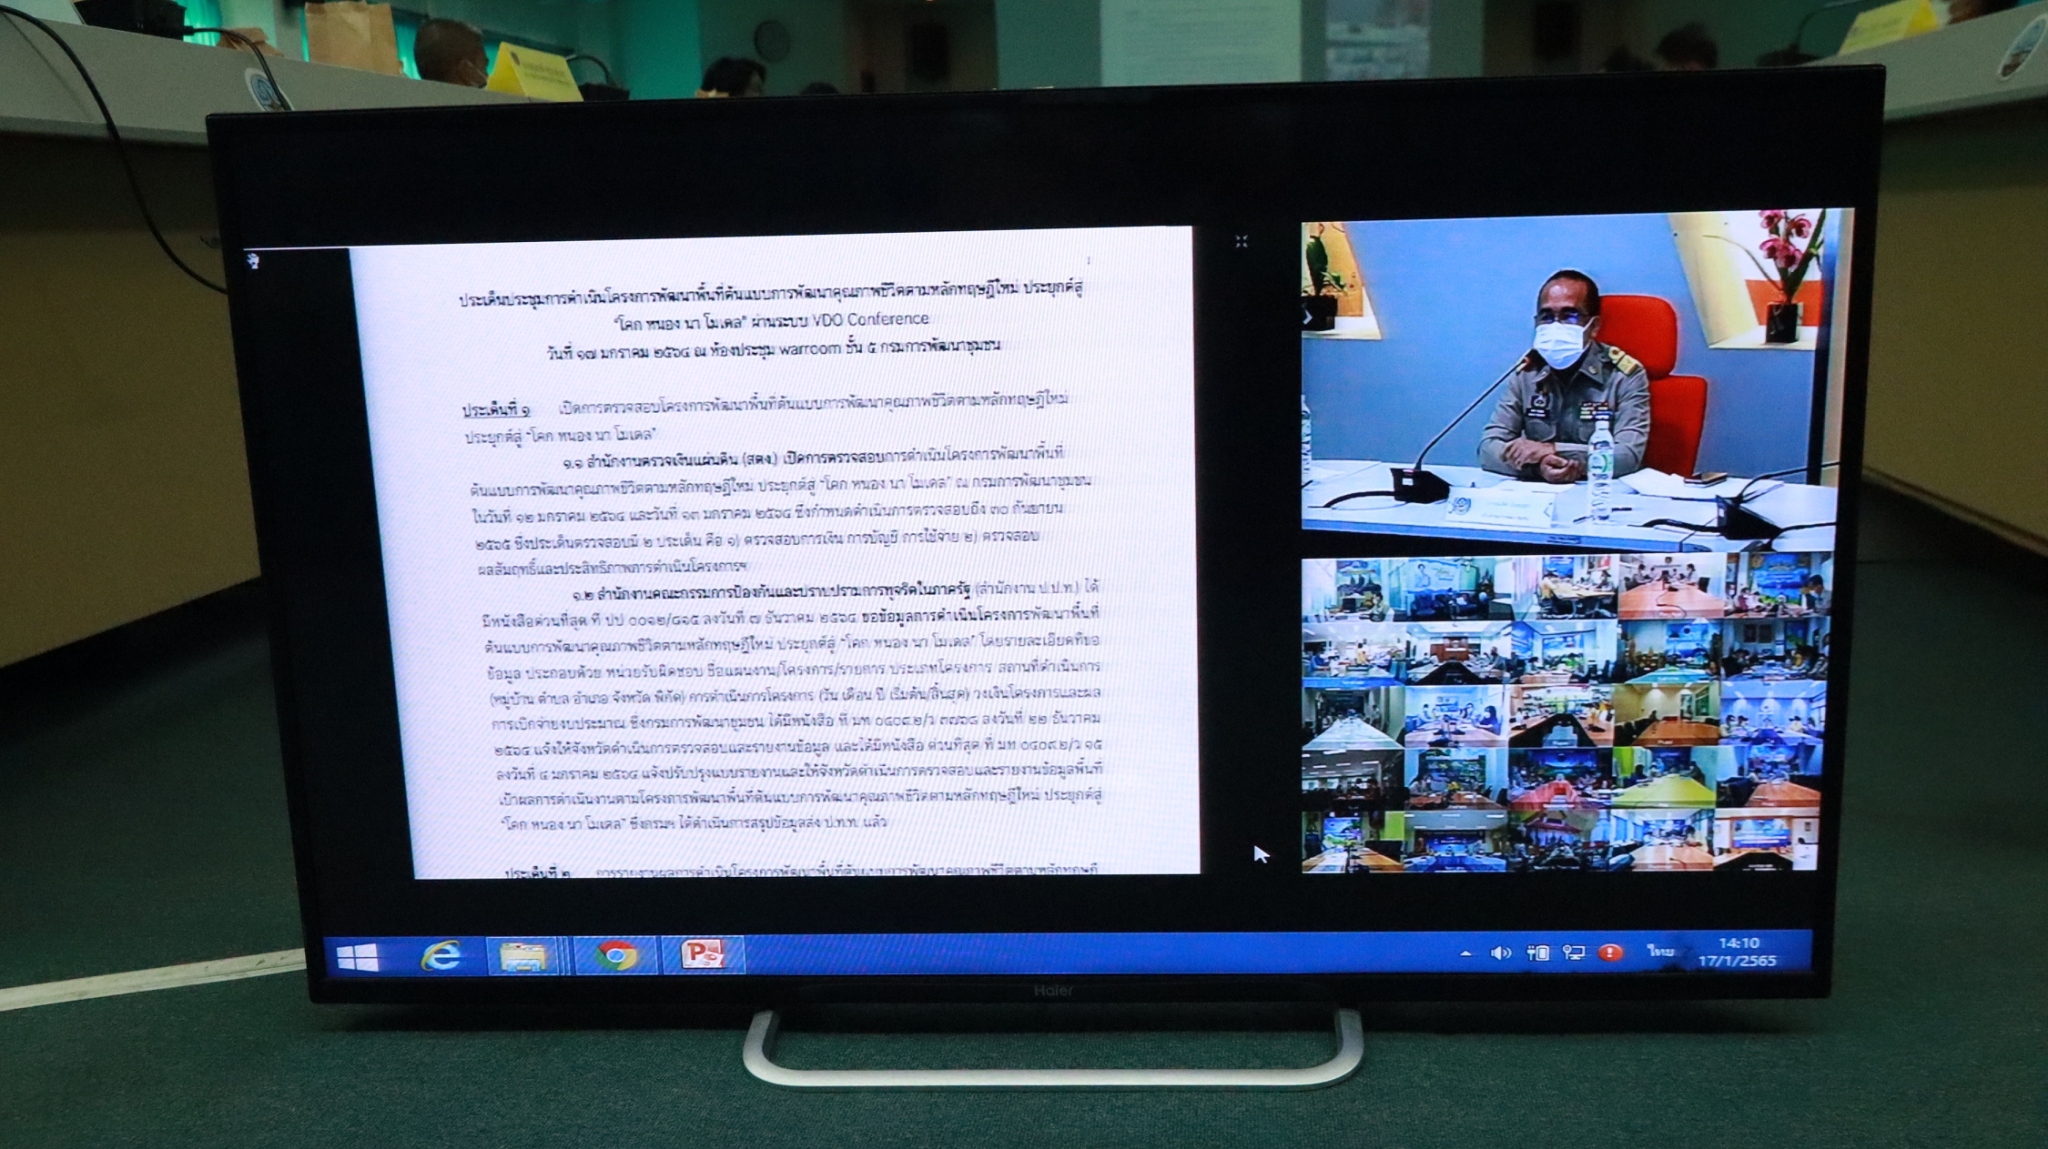Open the network connection tray icon

point(1574,952)
